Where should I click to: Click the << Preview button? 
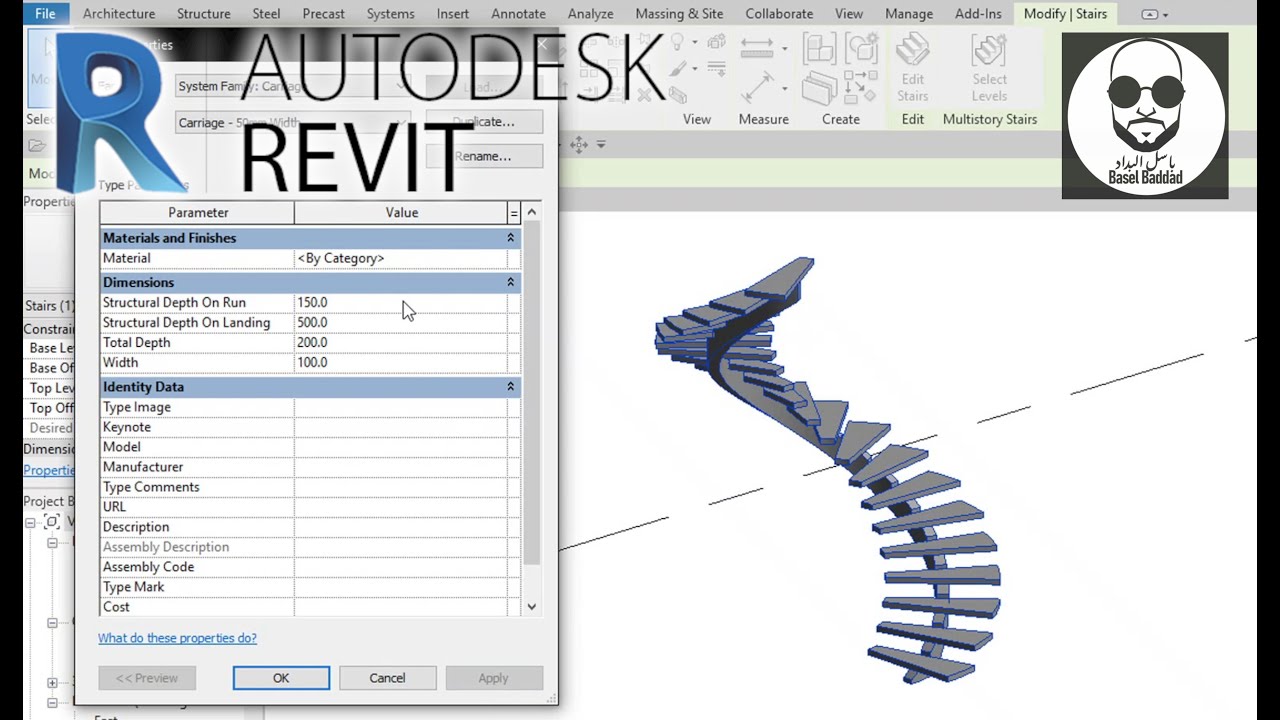click(x=147, y=678)
